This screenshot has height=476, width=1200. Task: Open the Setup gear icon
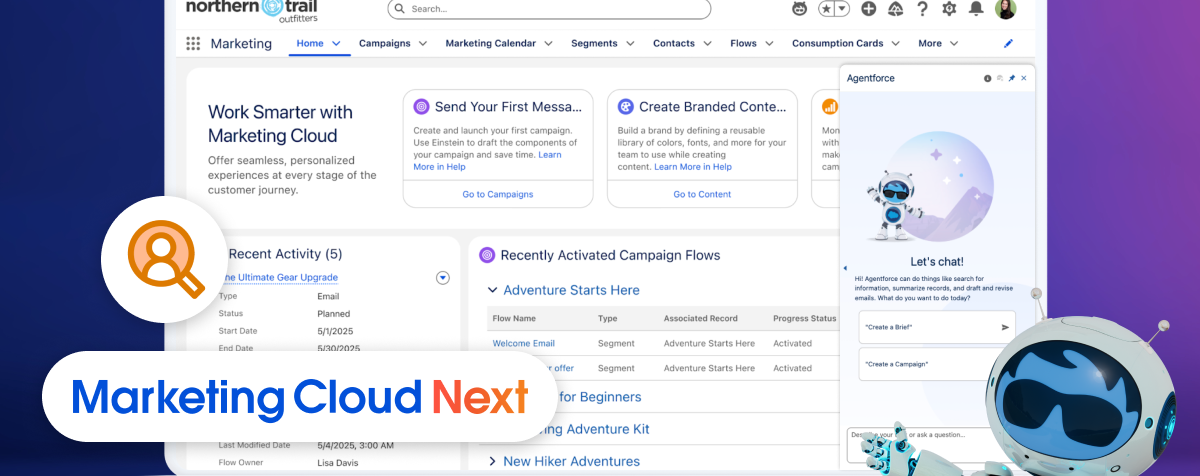949,9
